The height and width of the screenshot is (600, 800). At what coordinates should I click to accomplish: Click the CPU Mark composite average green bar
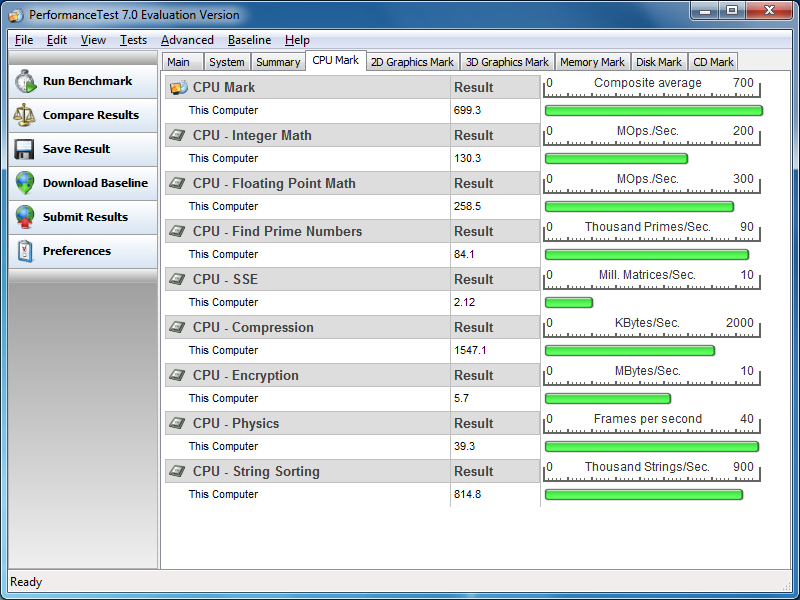[654, 110]
